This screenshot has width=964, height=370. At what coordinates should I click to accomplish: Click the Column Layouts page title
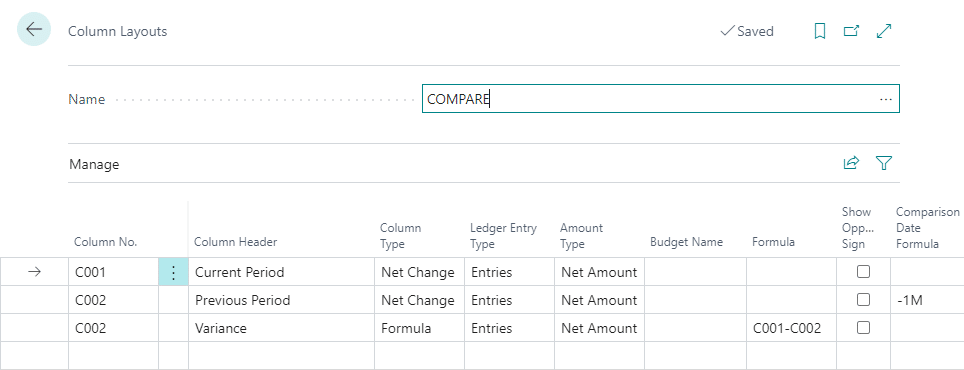pyautogui.click(x=117, y=31)
